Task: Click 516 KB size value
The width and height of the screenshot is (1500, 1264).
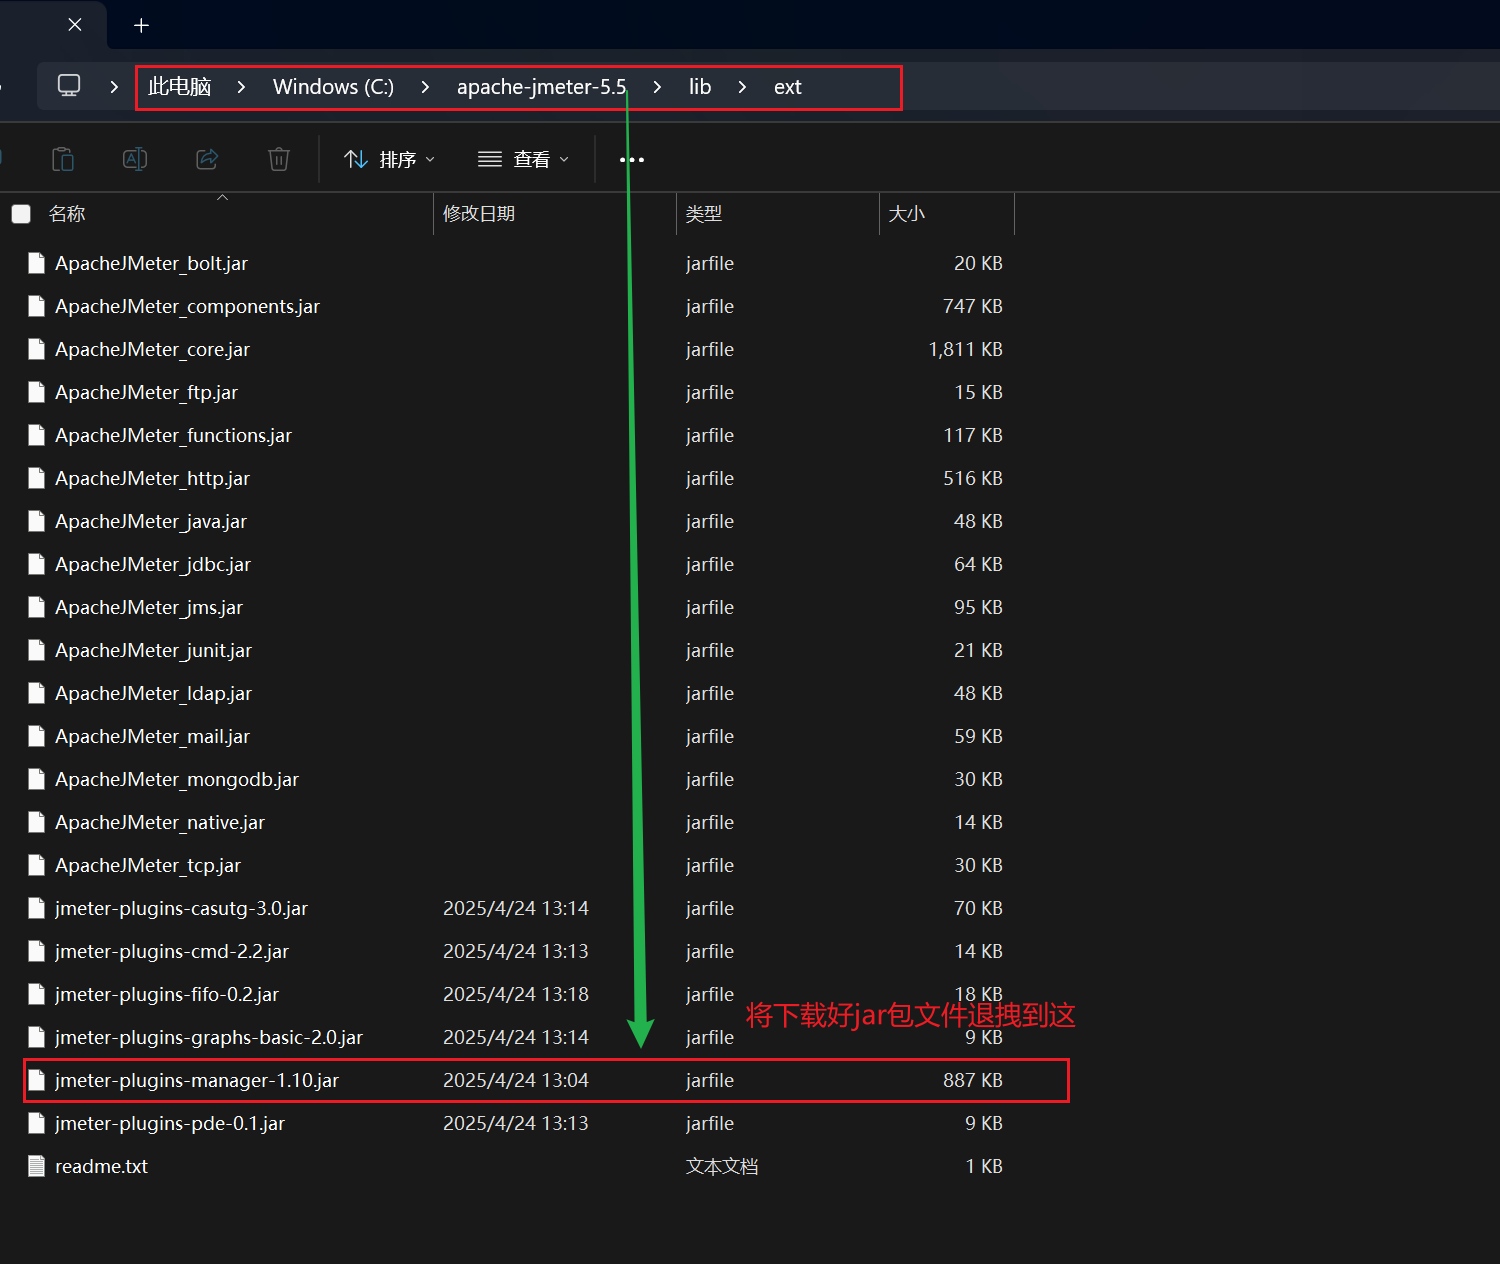Action: (972, 478)
